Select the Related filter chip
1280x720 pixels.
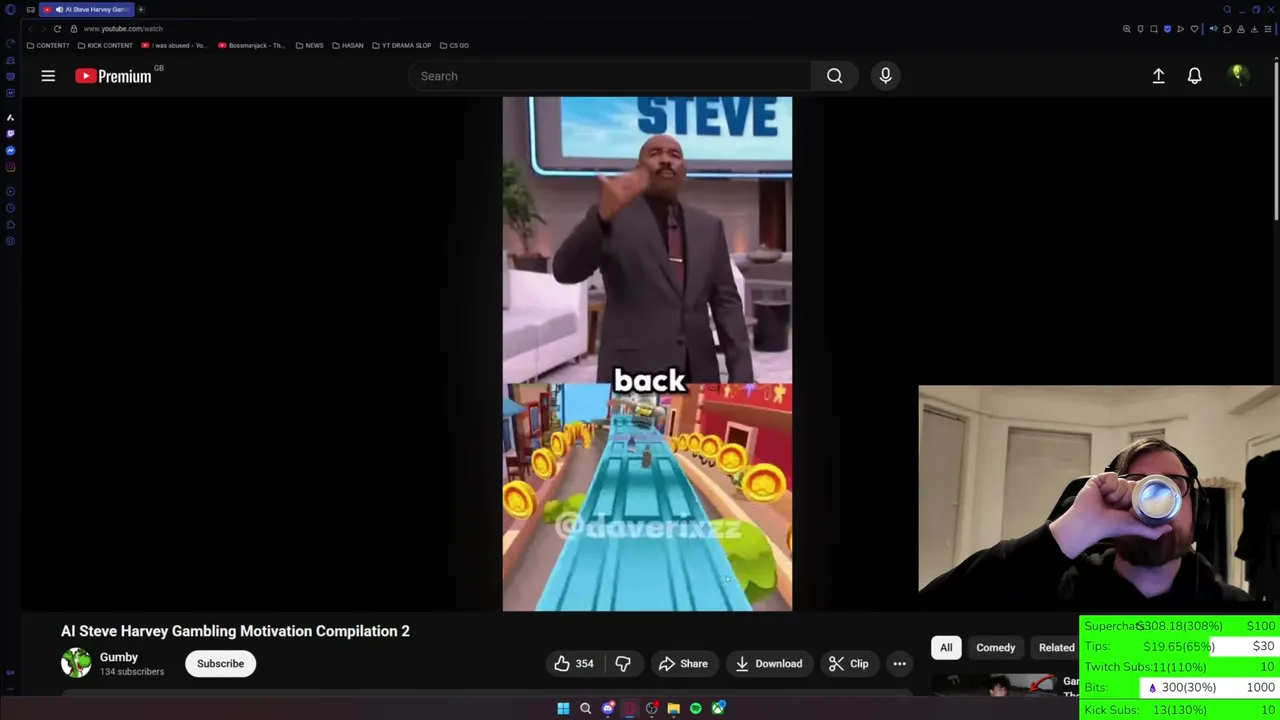point(1056,648)
